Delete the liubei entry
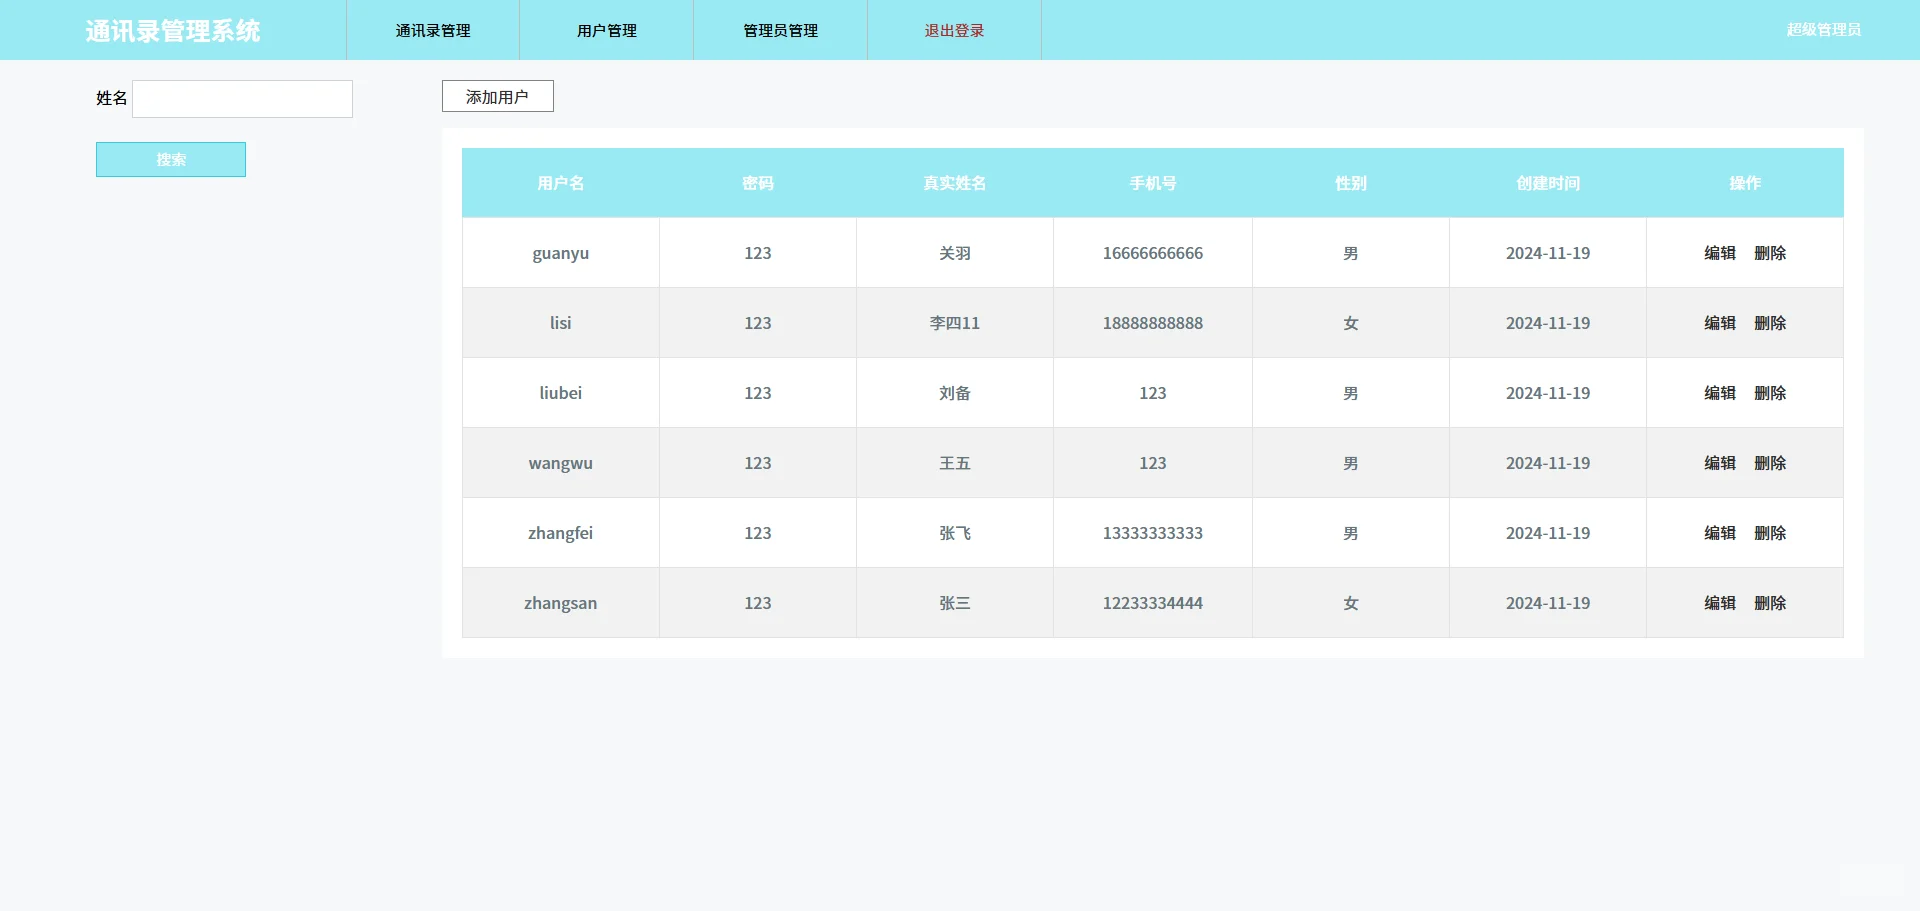1920x911 pixels. [1771, 393]
